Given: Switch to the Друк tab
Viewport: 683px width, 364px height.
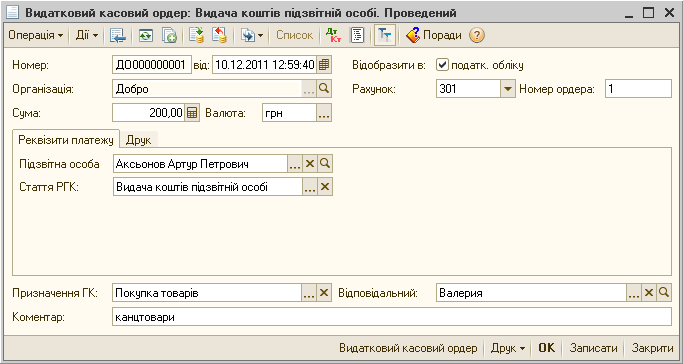Looking at the screenshot, I should [x=139, y=140].
